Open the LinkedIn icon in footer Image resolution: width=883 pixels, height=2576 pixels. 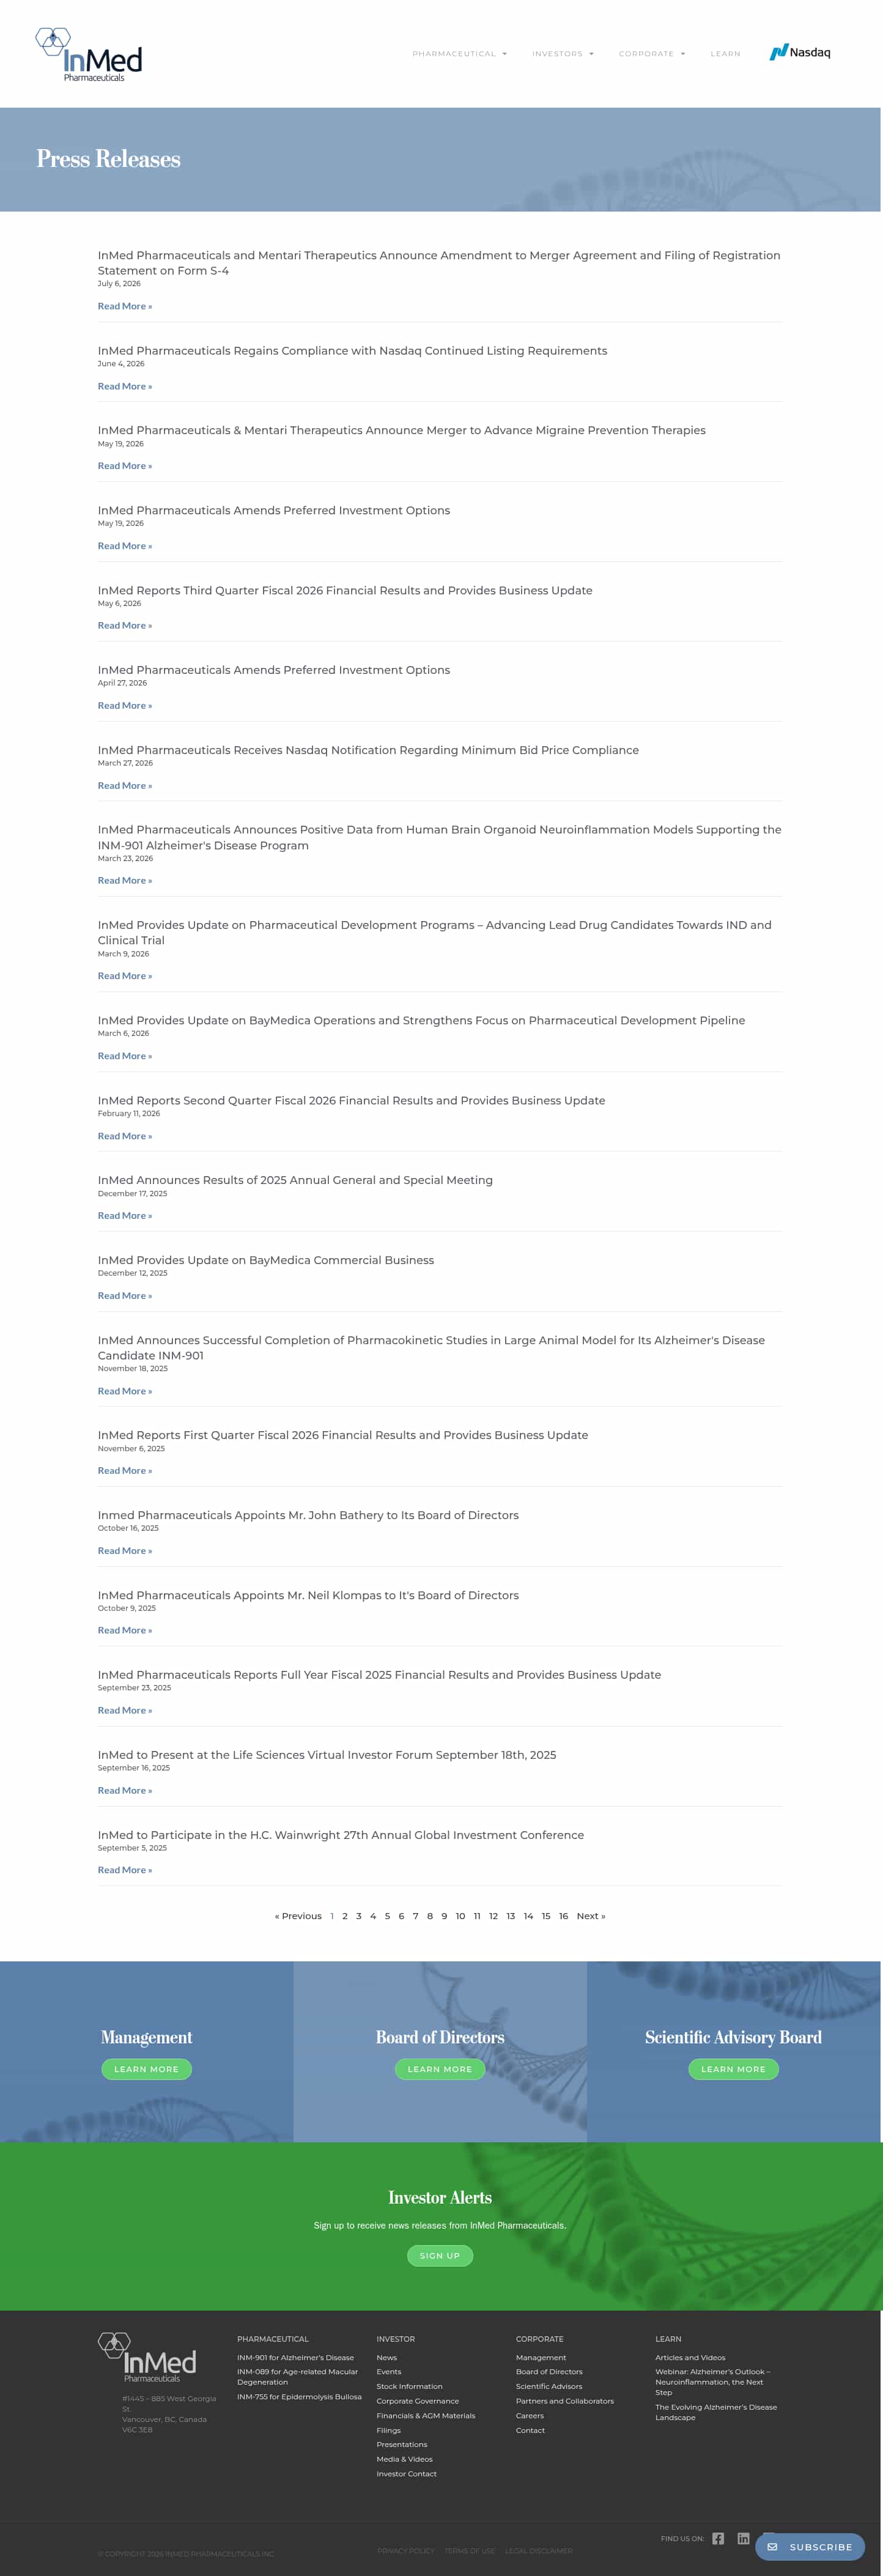coord(743,2538)
